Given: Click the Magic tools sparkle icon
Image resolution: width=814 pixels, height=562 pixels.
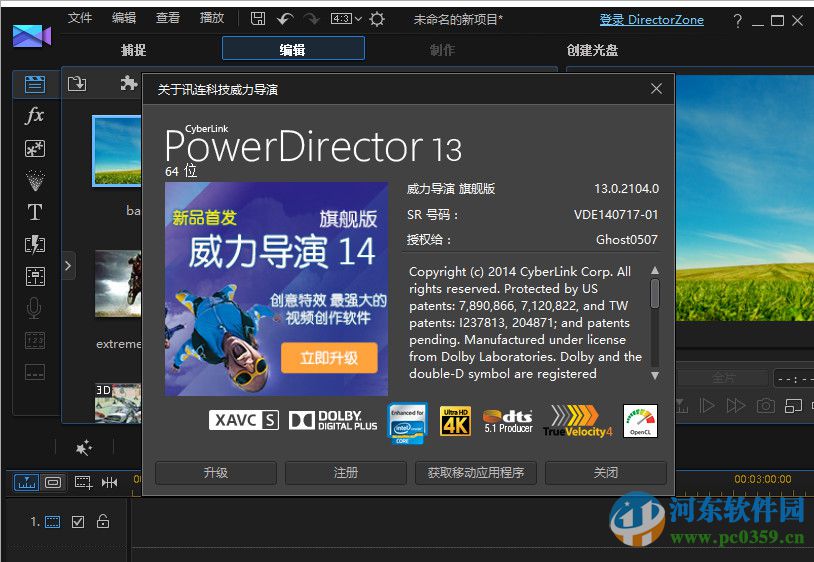Looking at the screenshot, I should tap(83, 447).
